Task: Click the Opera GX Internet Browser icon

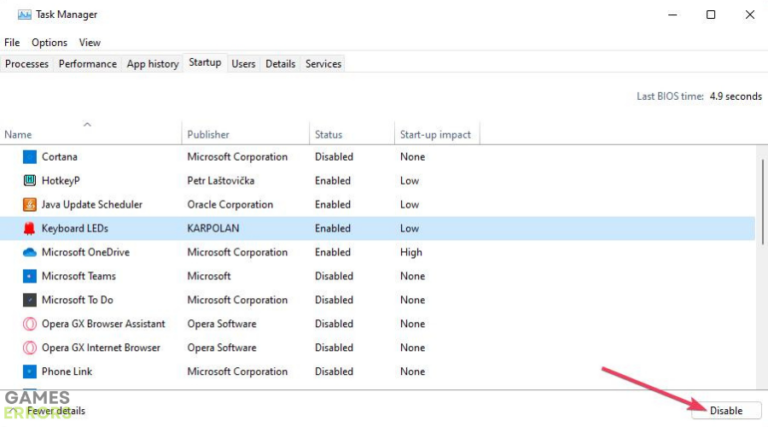Action: [x=30, y=348]
